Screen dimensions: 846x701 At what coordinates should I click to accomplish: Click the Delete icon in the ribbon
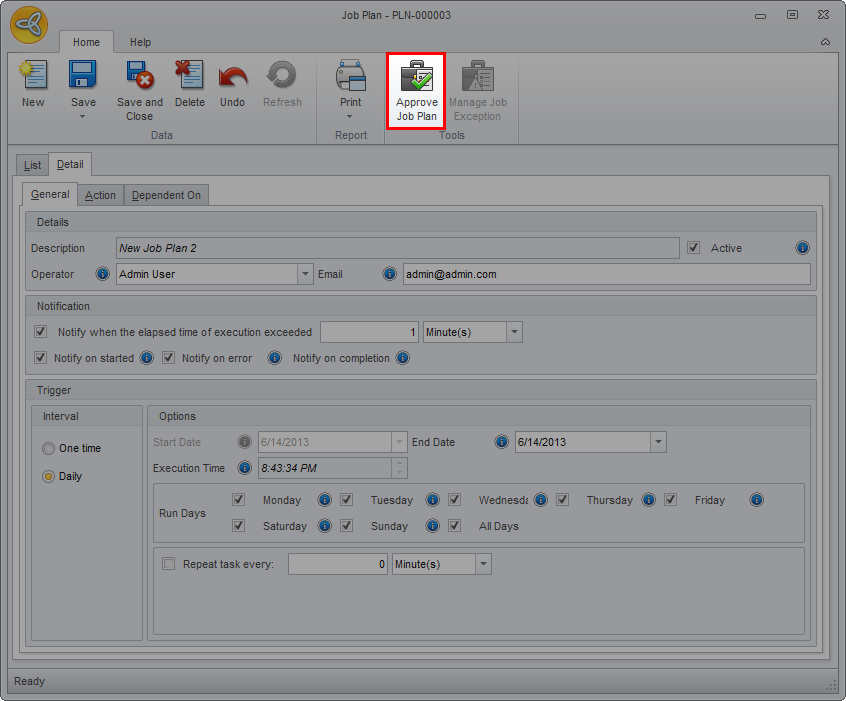pos(189,74)
